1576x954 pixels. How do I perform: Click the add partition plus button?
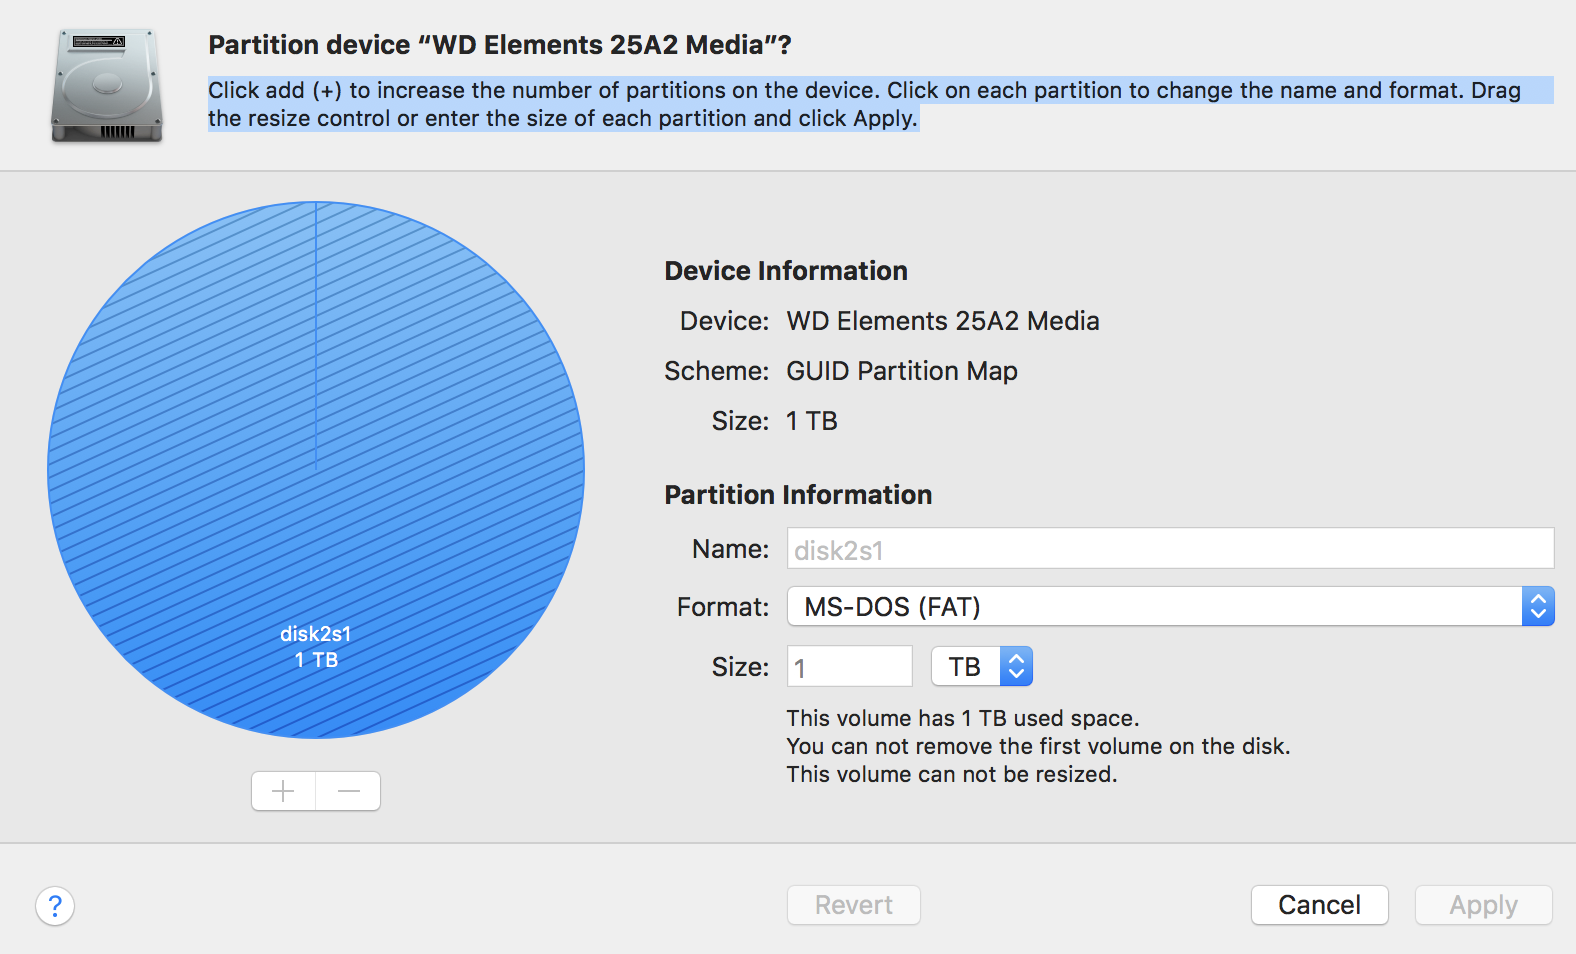tap(283, 791)
